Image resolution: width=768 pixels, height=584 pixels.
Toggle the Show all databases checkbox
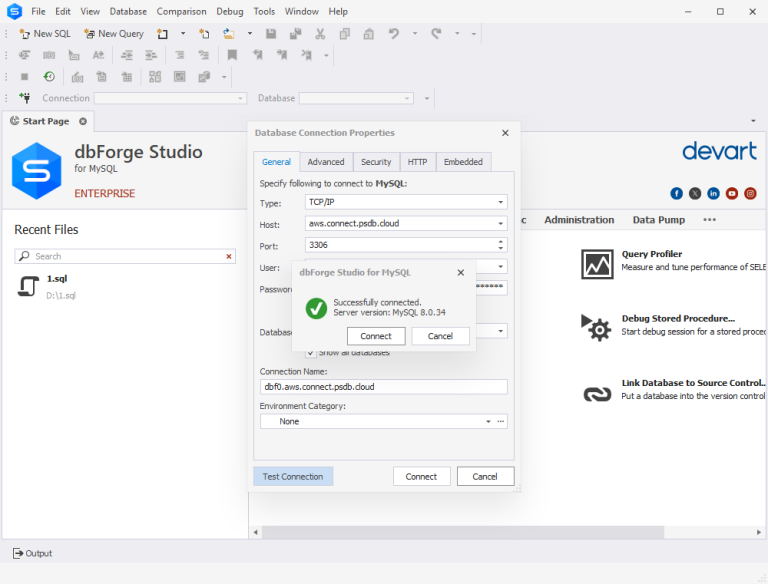coord(311,352)
